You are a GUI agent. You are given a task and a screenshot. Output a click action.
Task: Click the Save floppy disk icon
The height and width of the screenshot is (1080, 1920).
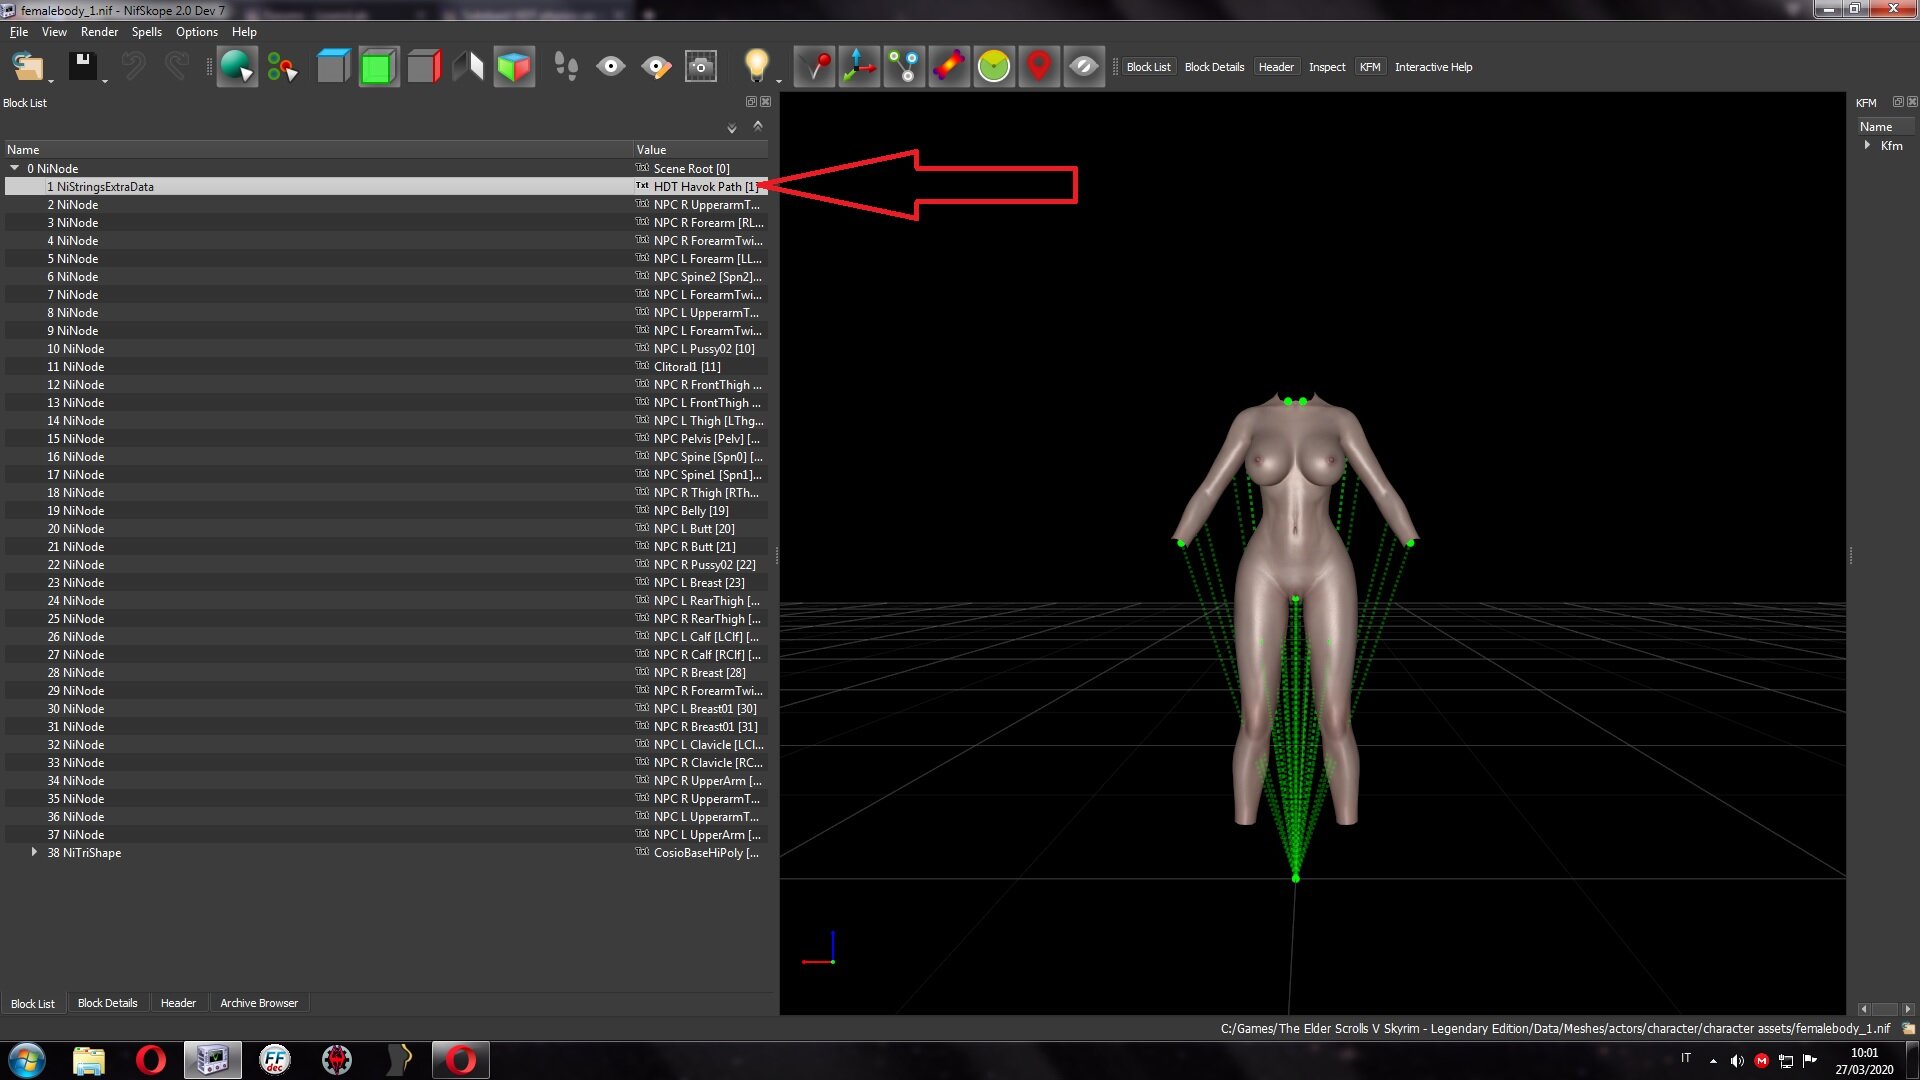click(81, 67)
